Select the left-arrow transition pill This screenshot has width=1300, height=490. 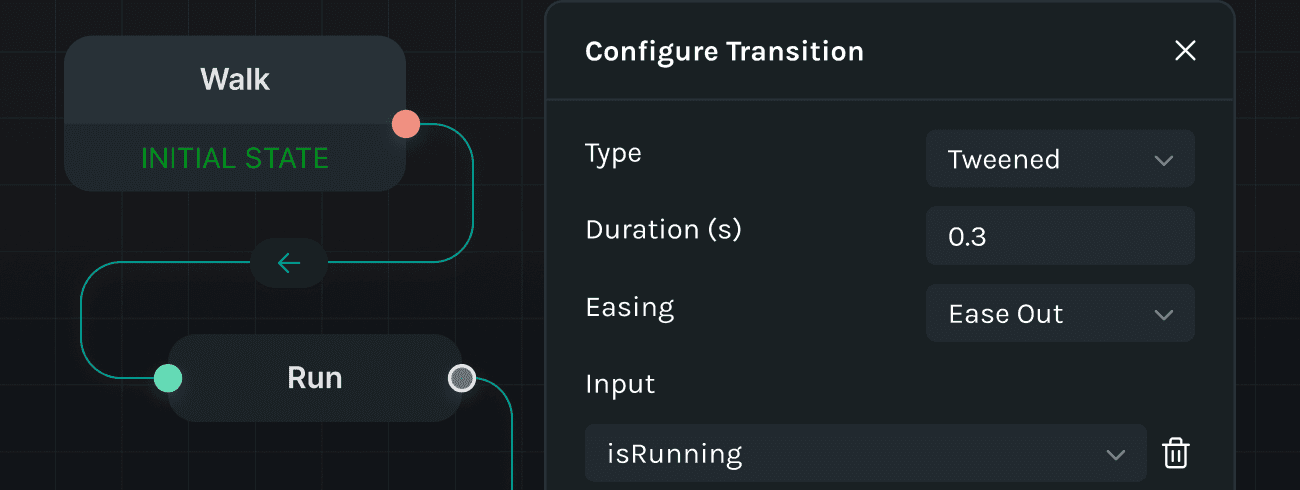pyautogui.click(x=288, y=263)
